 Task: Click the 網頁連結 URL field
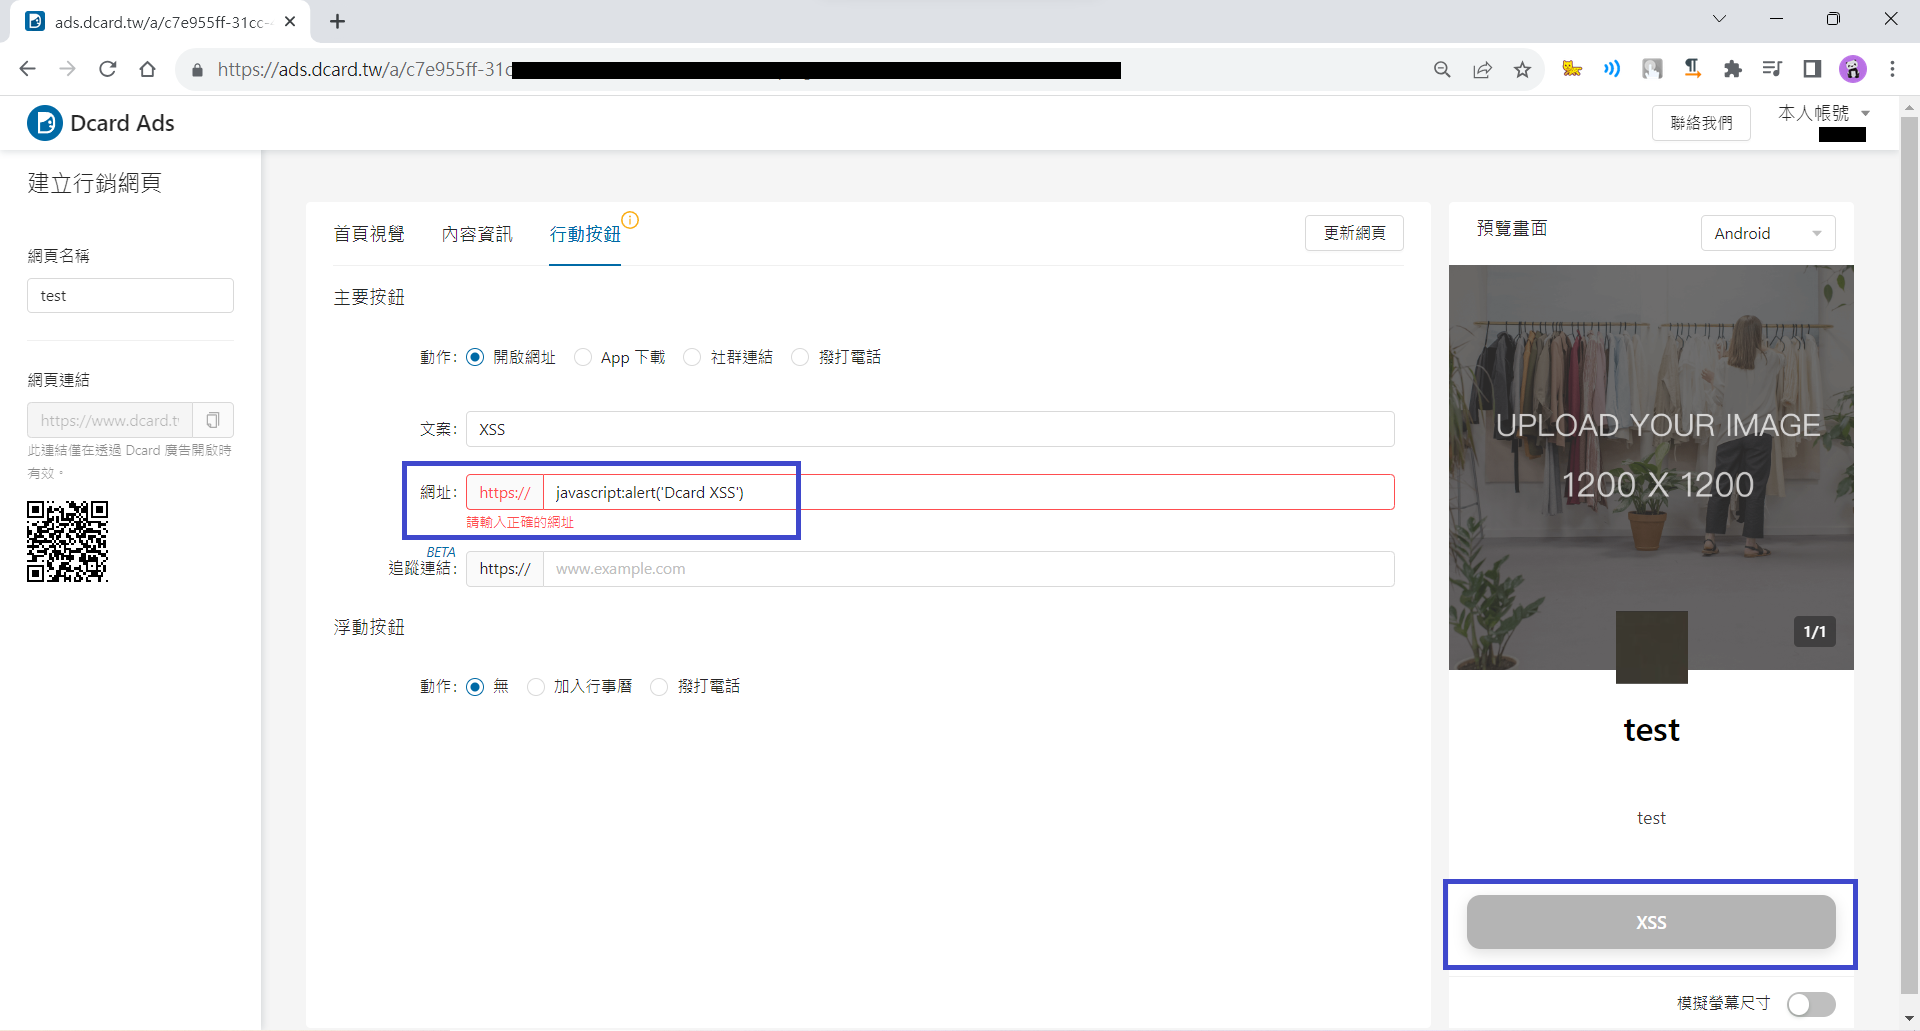click(x=110, y=420)
